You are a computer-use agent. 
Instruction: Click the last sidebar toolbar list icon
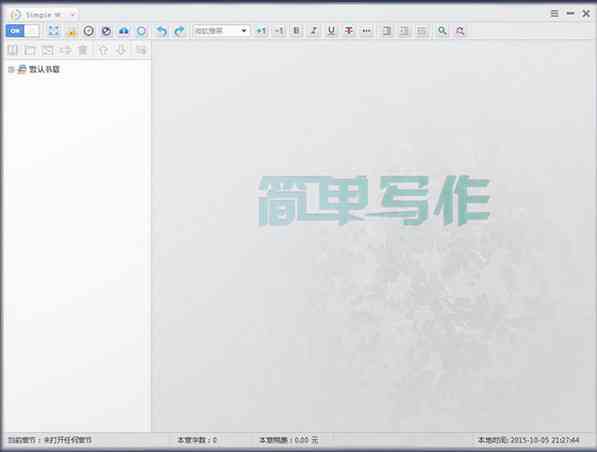[x=140, y=50]
